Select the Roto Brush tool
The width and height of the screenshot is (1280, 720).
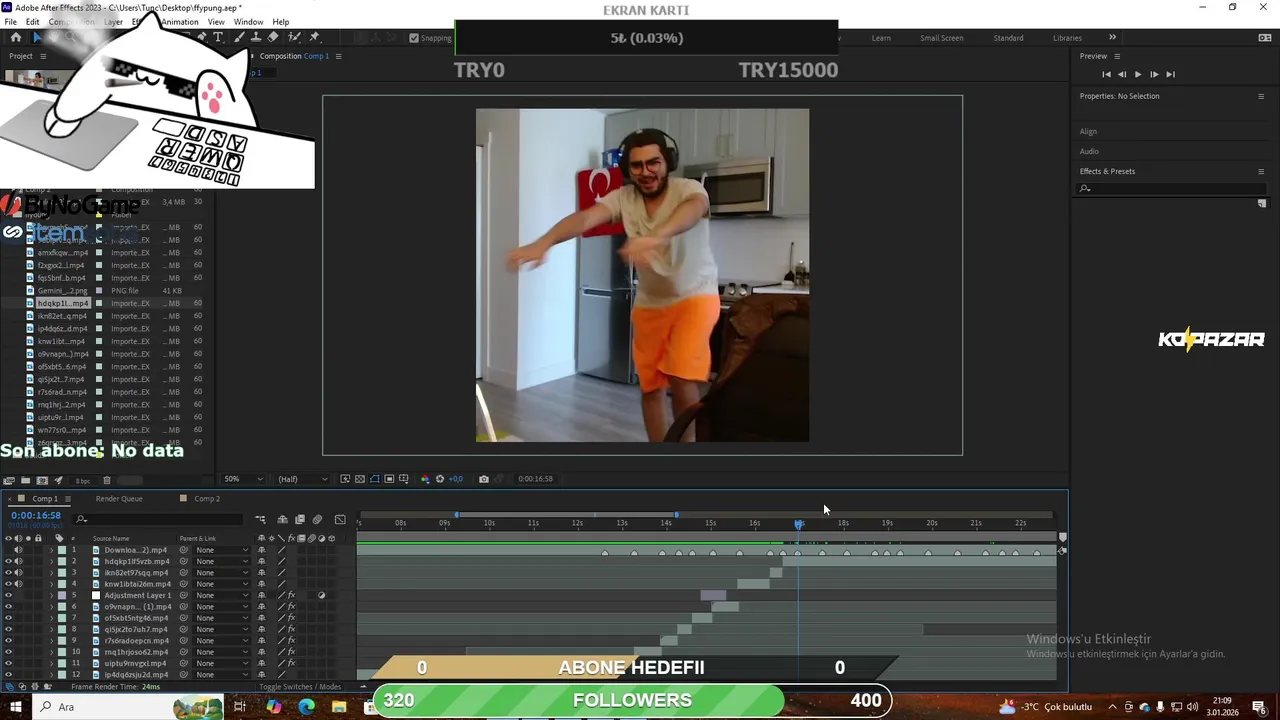295,37
